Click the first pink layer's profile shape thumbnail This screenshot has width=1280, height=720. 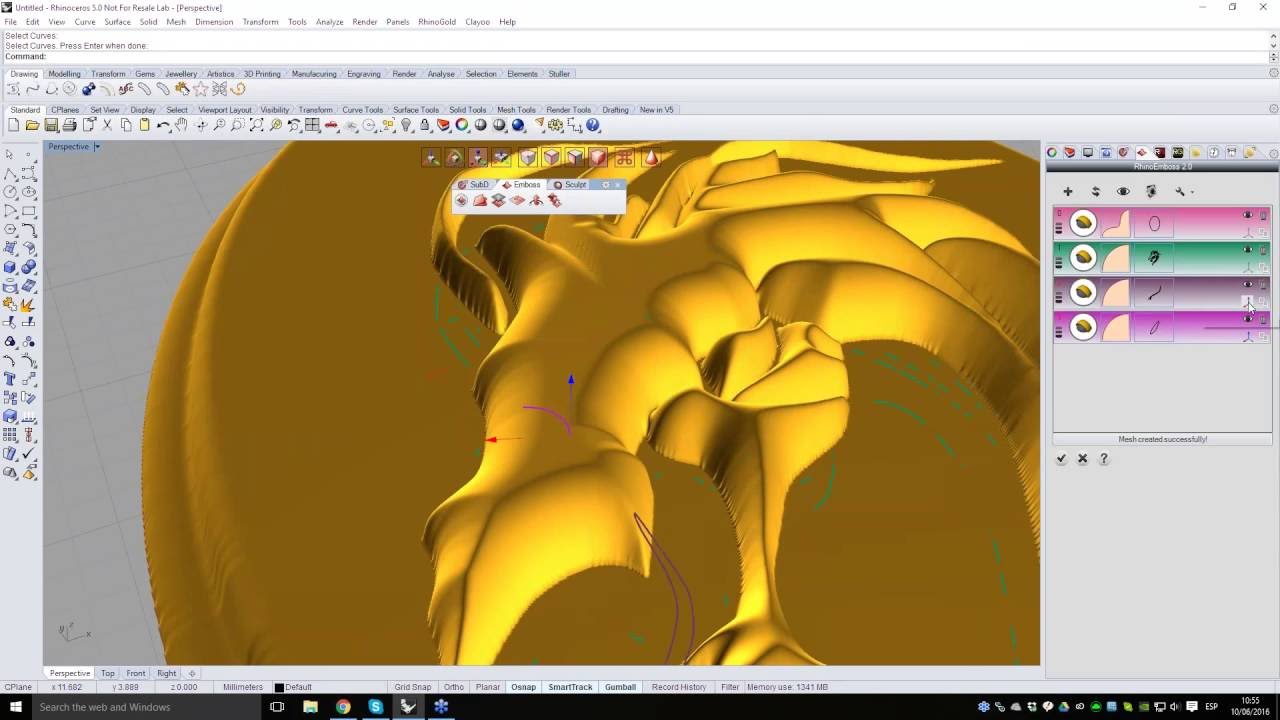tap(1116, 223)
